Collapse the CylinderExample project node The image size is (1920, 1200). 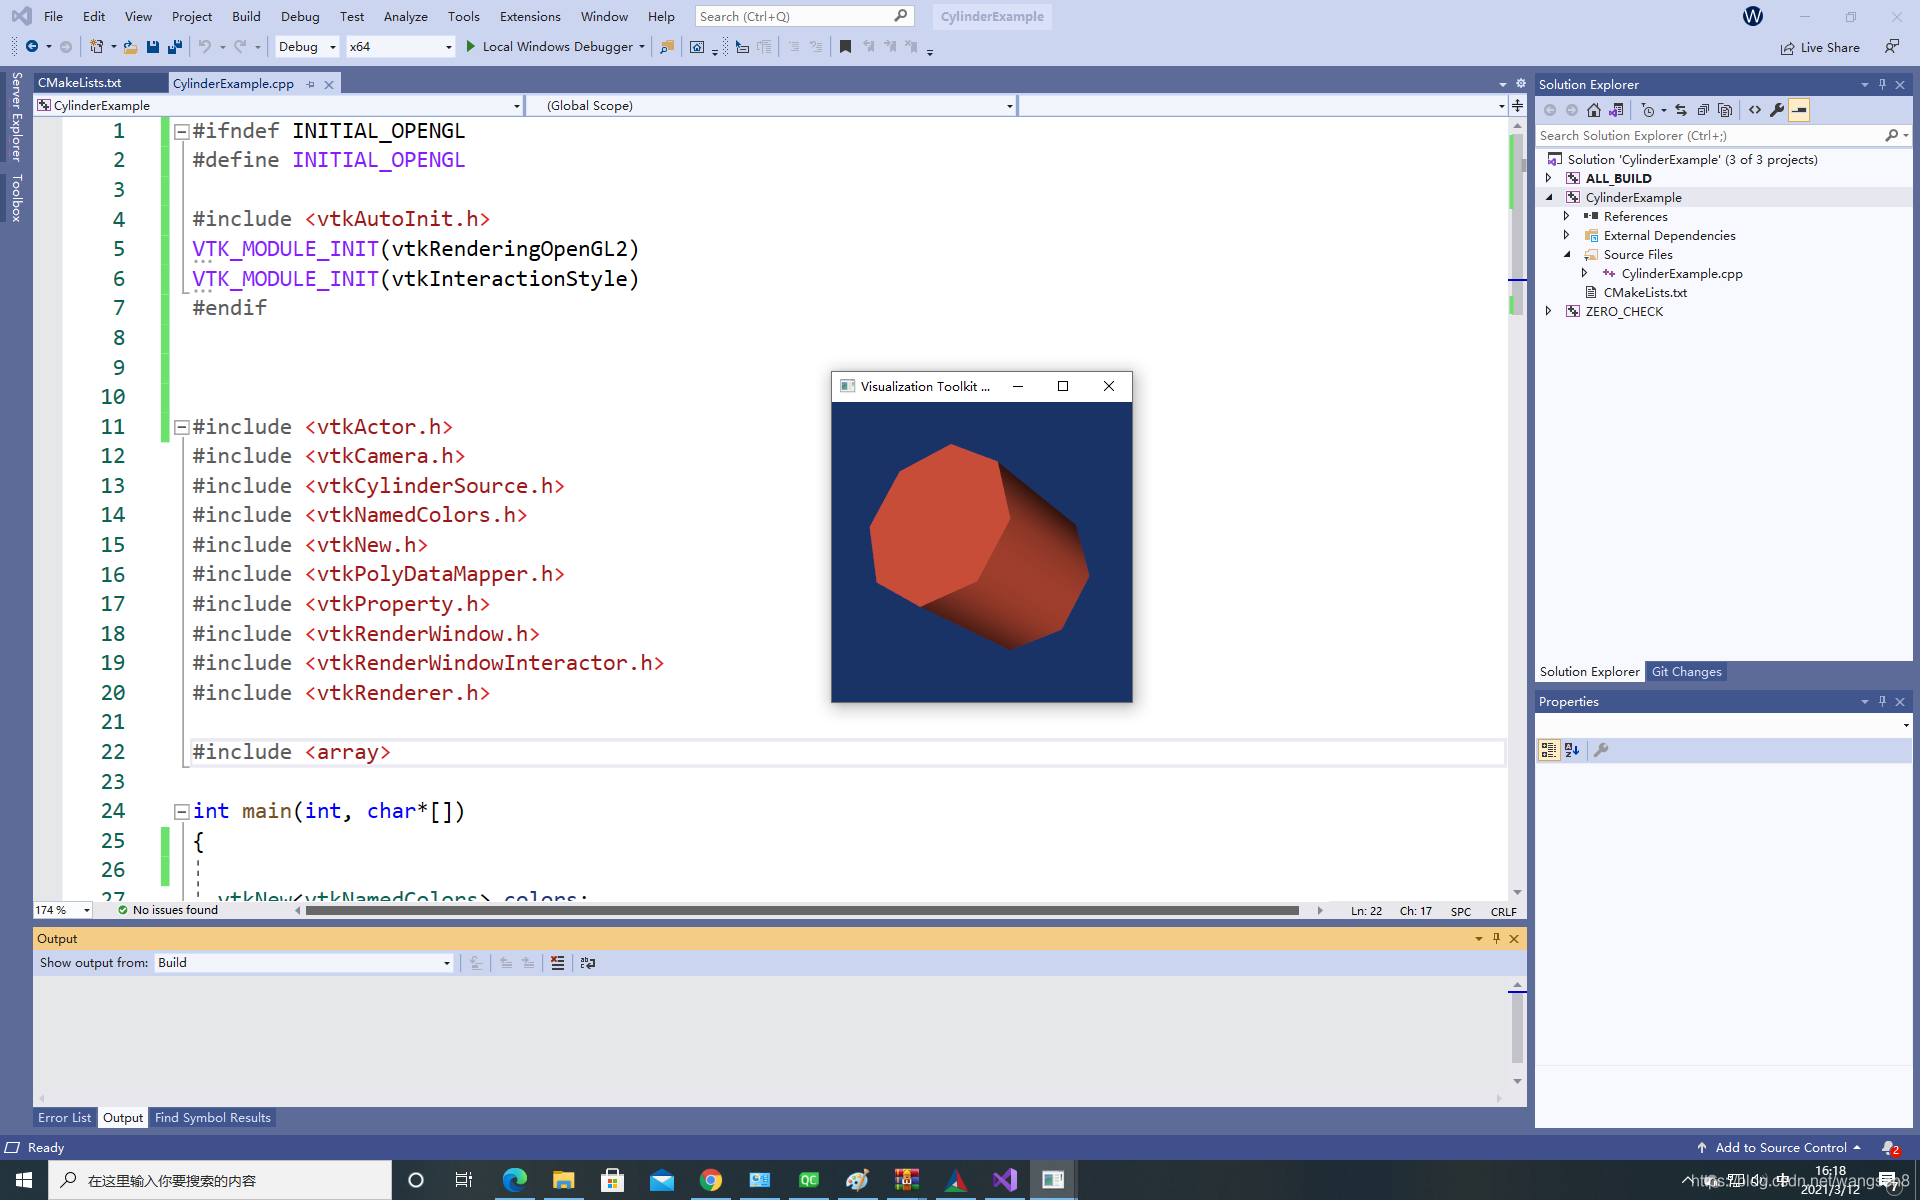click(x=1549, y=197)
